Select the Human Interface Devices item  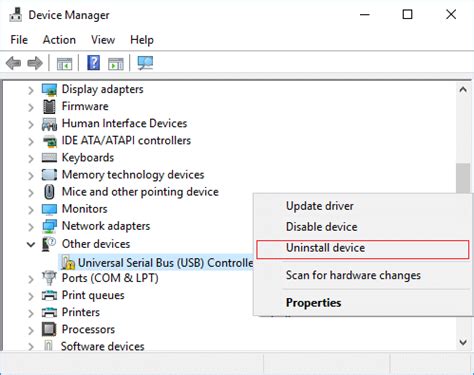(x=124, y=123)
